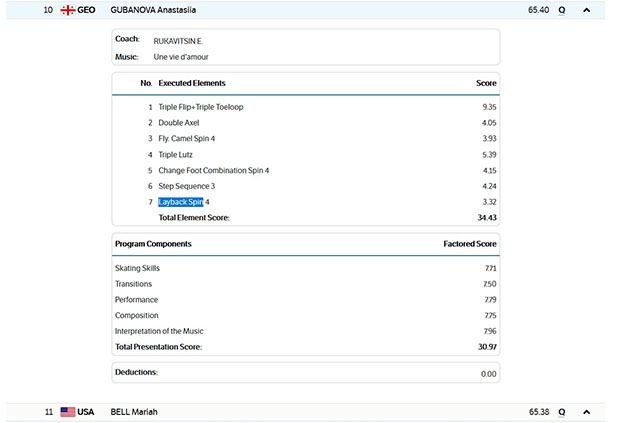Click the Q qualification mark for Gubanova
The image size is (640, 423).
561,10
